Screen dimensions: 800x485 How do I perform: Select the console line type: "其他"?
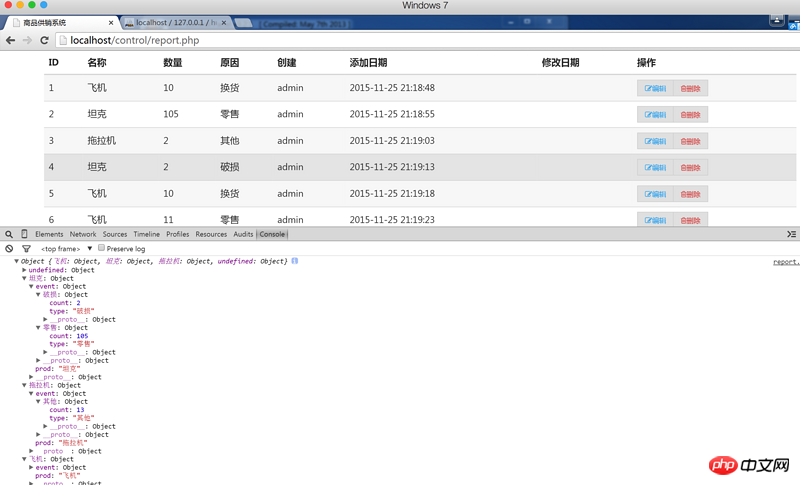pyautogui.click(x=72, y=418)
